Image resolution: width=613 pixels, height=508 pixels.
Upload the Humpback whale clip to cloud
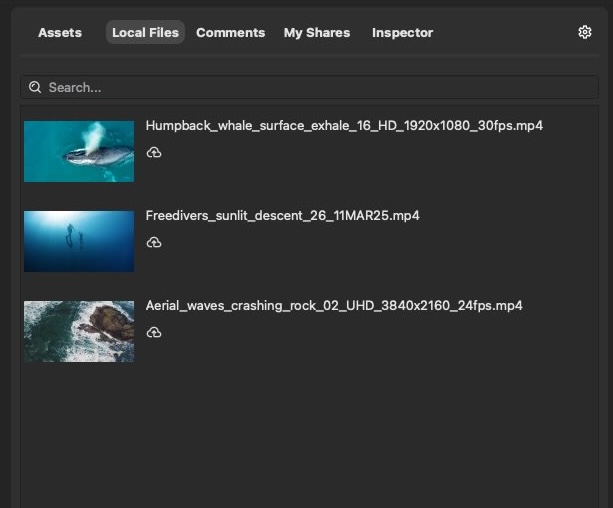(x=154, y=153)
